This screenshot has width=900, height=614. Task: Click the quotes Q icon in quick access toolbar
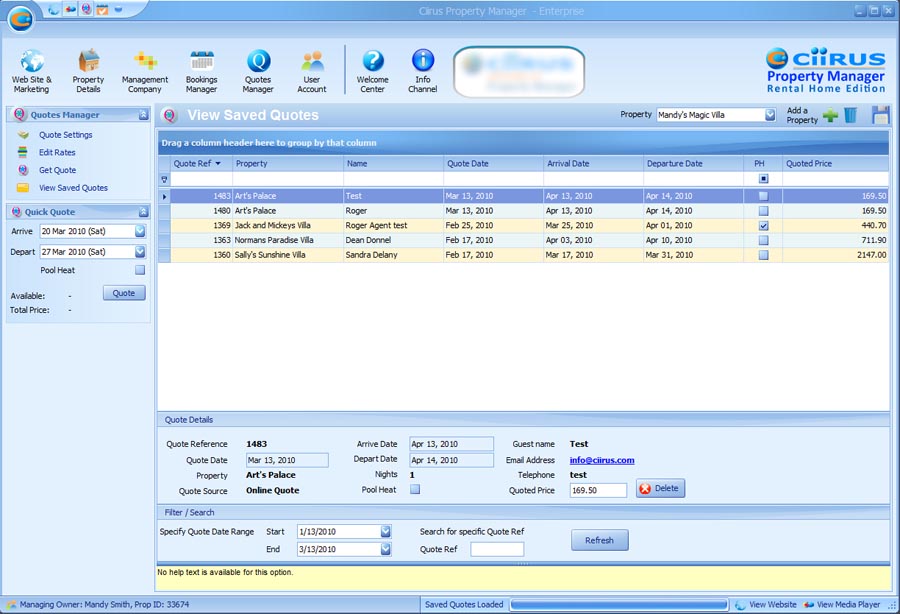tap(86, 9)
